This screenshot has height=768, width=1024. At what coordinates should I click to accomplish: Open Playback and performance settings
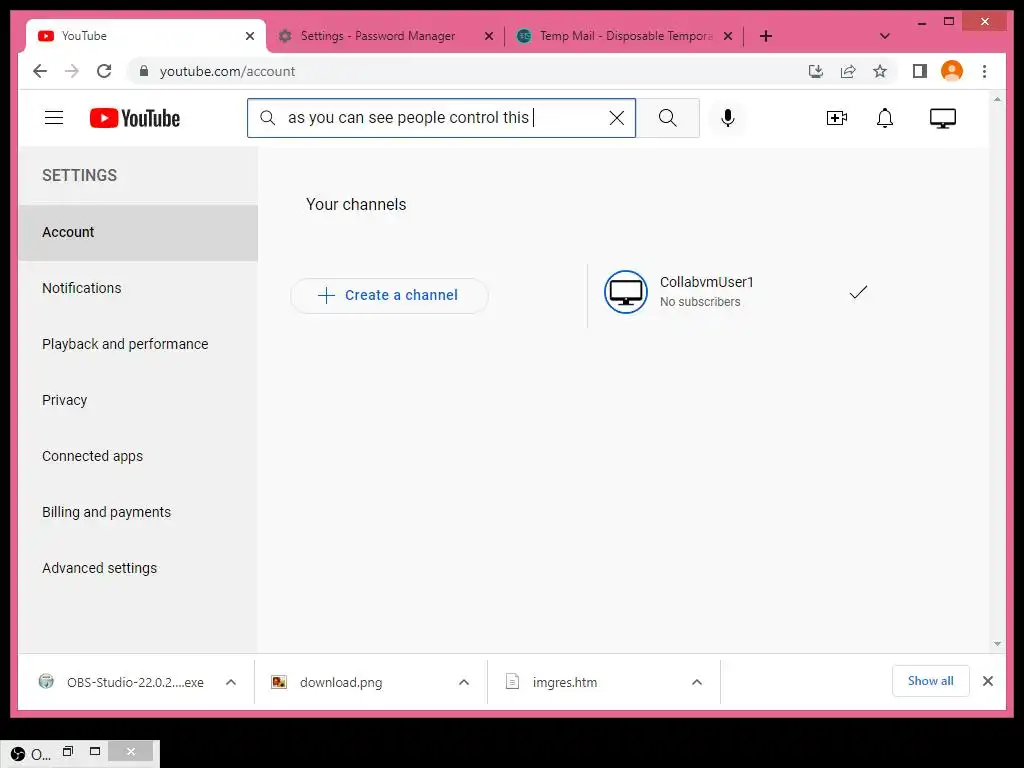point(138,344)
